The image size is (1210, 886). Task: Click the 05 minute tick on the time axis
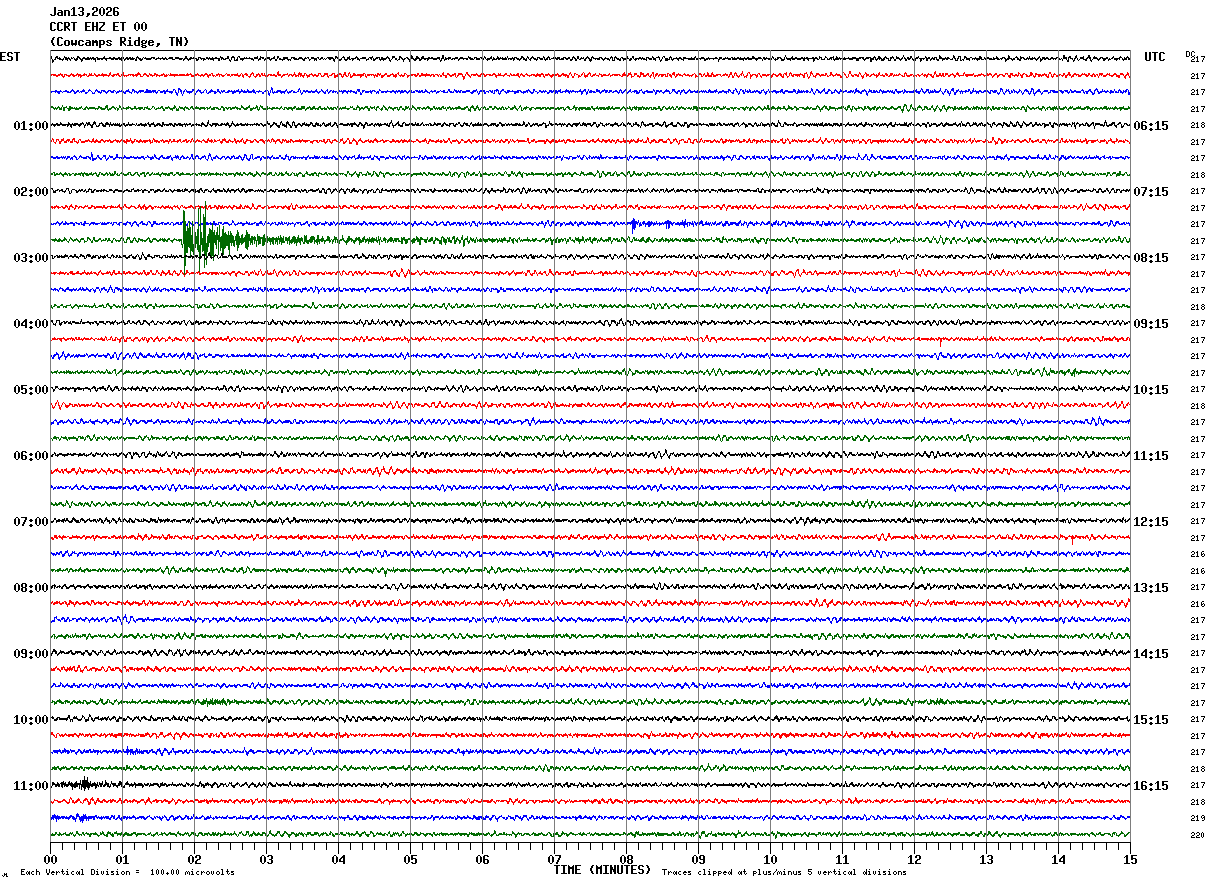410,859
